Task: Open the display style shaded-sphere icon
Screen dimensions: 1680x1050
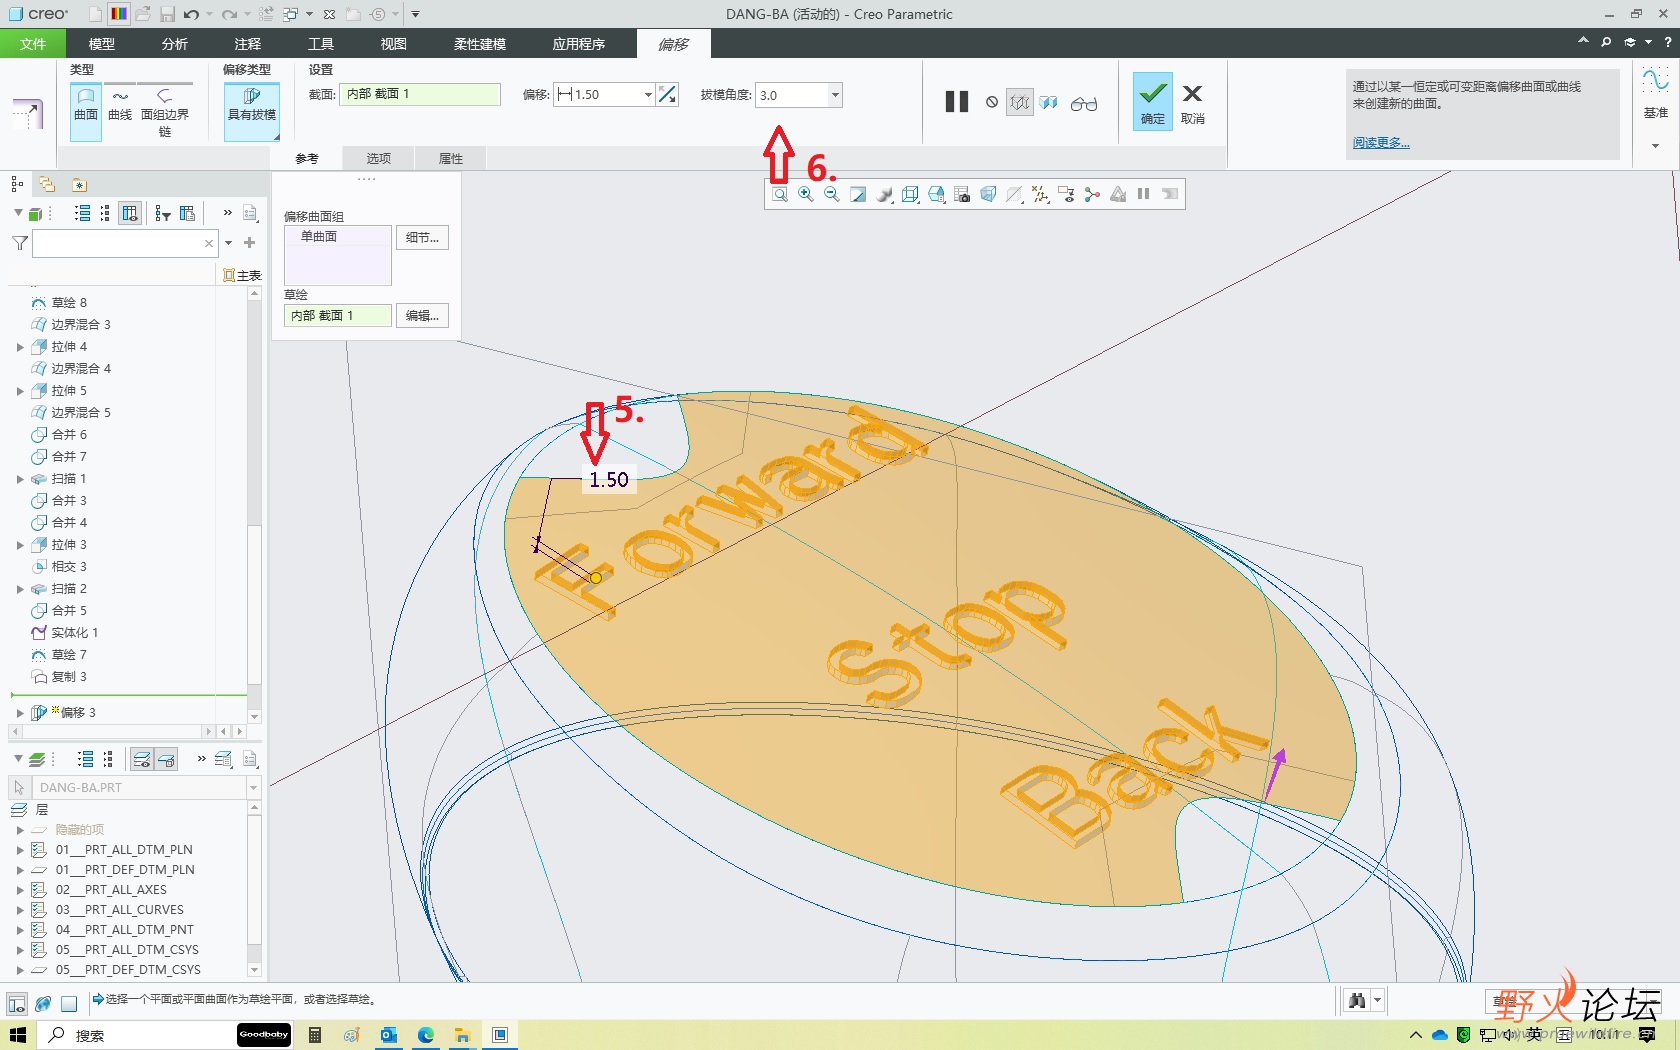Action: (884, 194)
